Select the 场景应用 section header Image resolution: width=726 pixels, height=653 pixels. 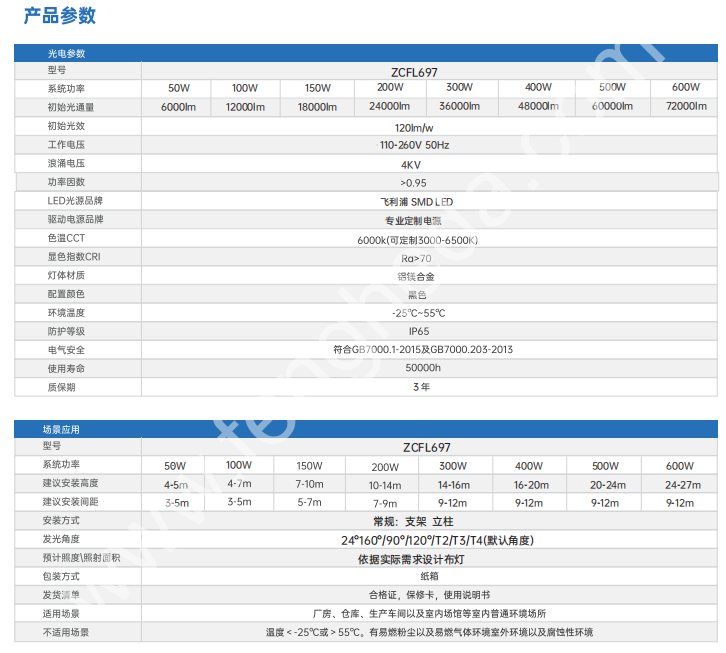tap(61, 430)
